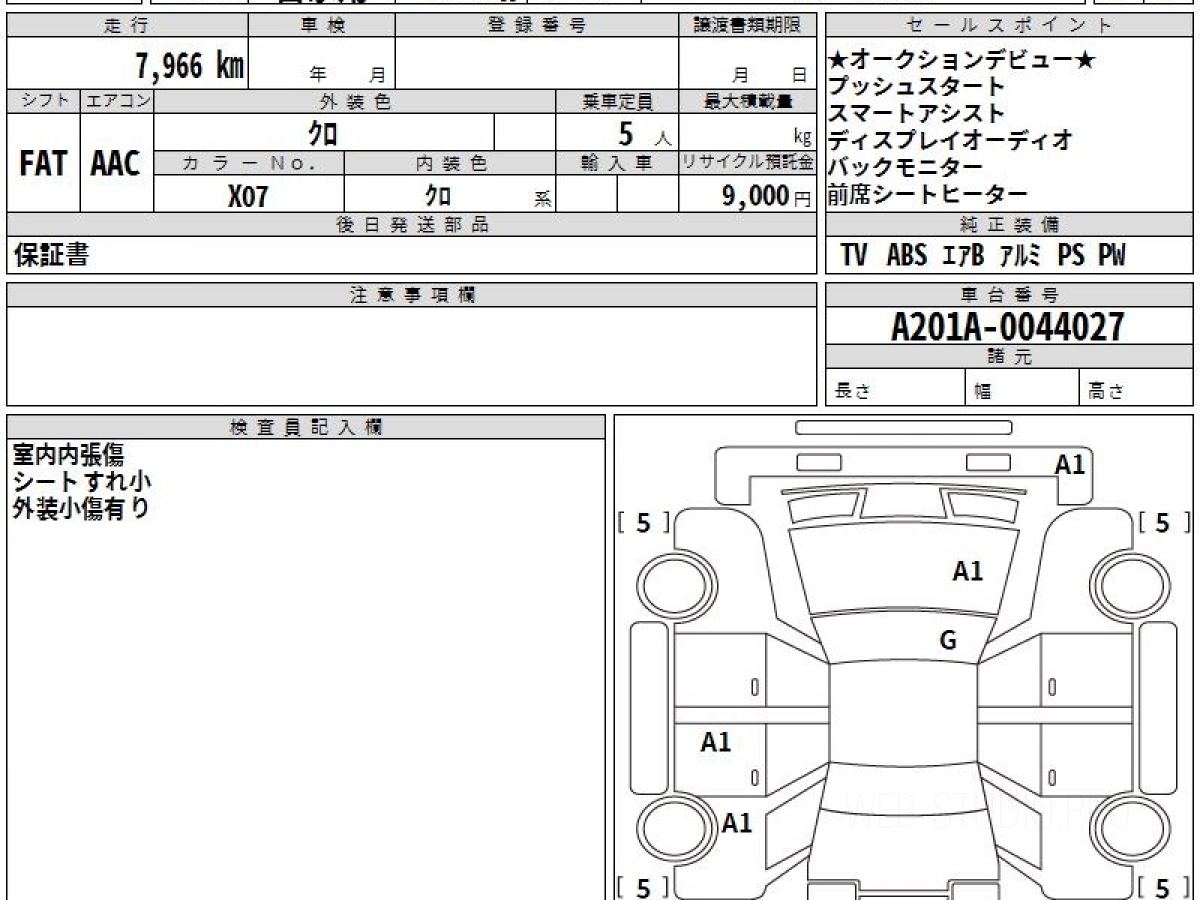Click the シフト header cell

44,101
